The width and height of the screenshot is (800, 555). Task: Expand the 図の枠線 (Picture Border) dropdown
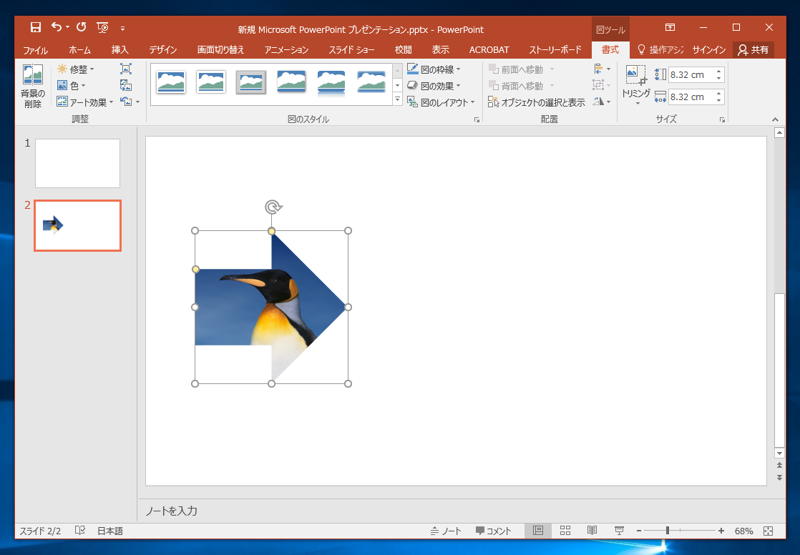(434, 69)
